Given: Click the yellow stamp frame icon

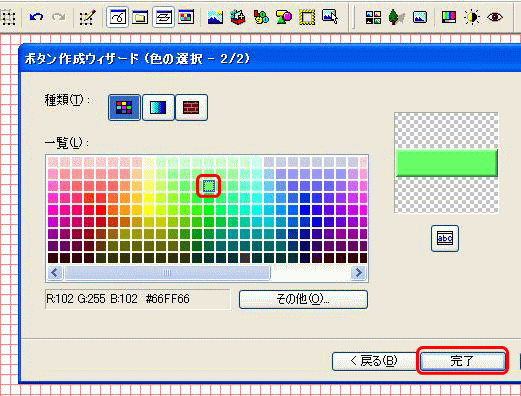Looking at the screenshot, I should click(x=307, y=17).
